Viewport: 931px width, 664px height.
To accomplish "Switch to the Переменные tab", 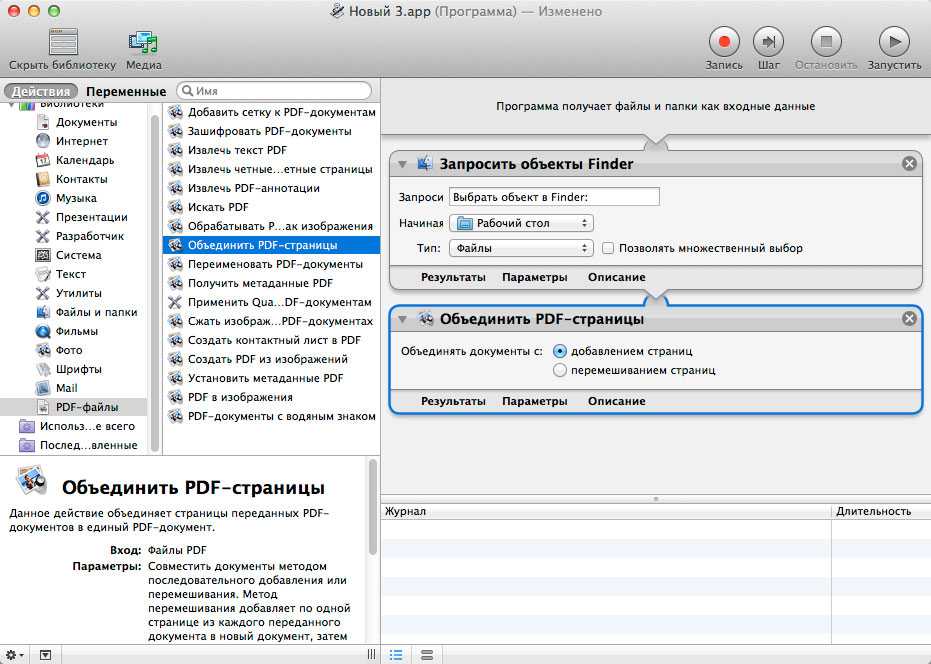I will pos(126,91).
